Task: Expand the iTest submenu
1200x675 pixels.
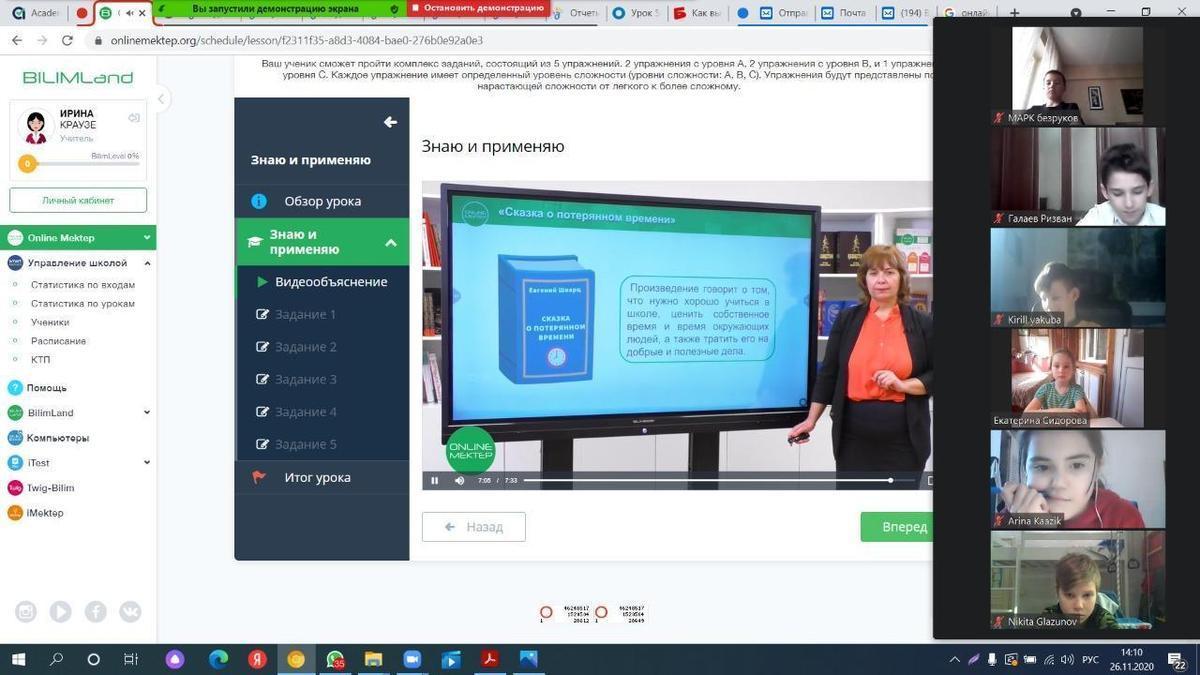Action: coord(147,463)
